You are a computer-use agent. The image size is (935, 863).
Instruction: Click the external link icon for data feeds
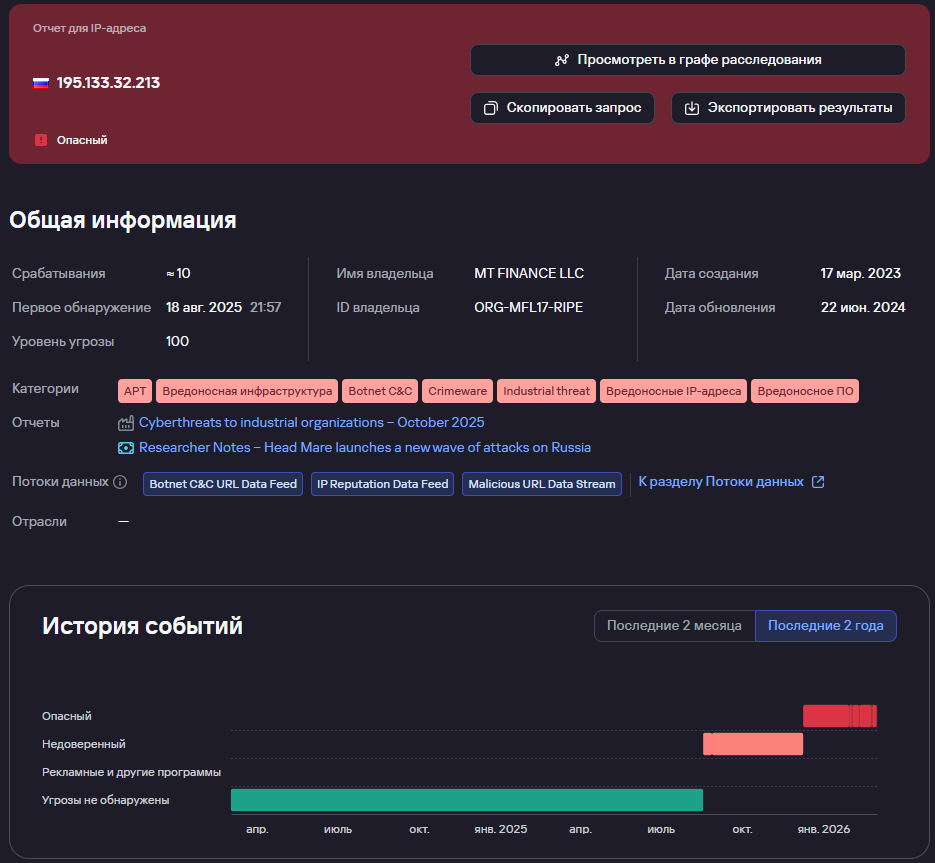(818, 482)
